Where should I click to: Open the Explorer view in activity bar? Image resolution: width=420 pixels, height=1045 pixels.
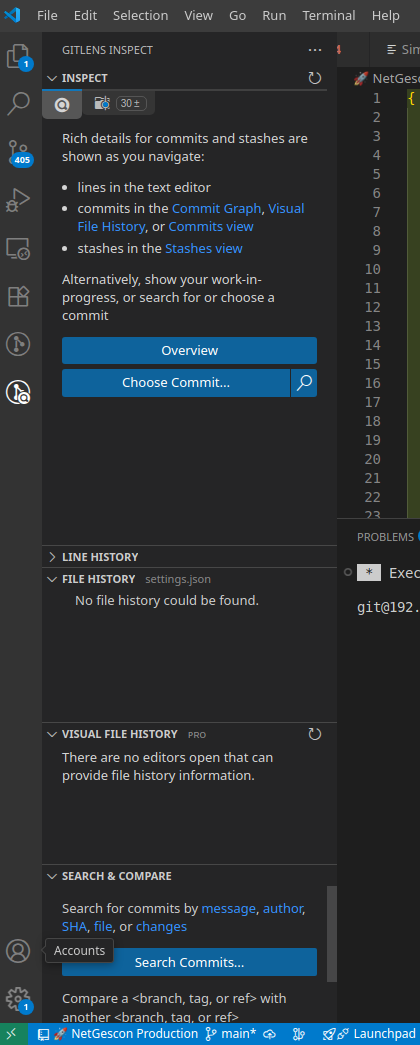[x=19, y=57]
